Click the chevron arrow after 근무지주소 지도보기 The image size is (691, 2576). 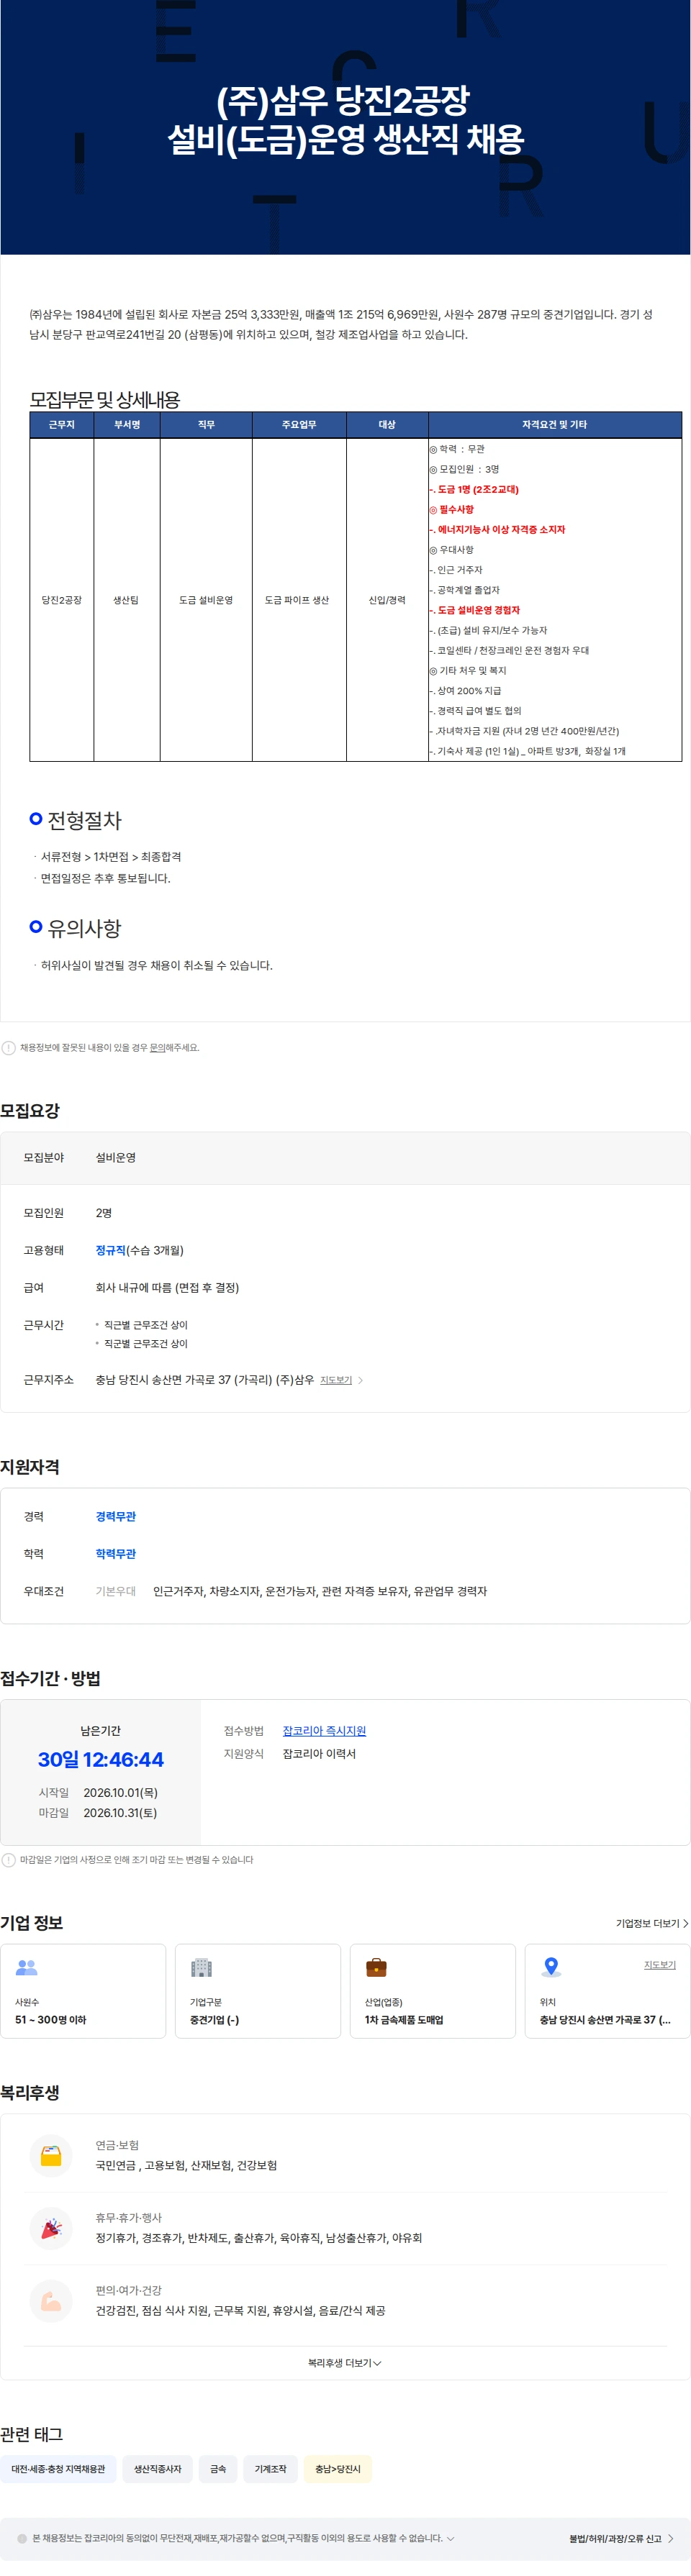[x=360, y=1380]
